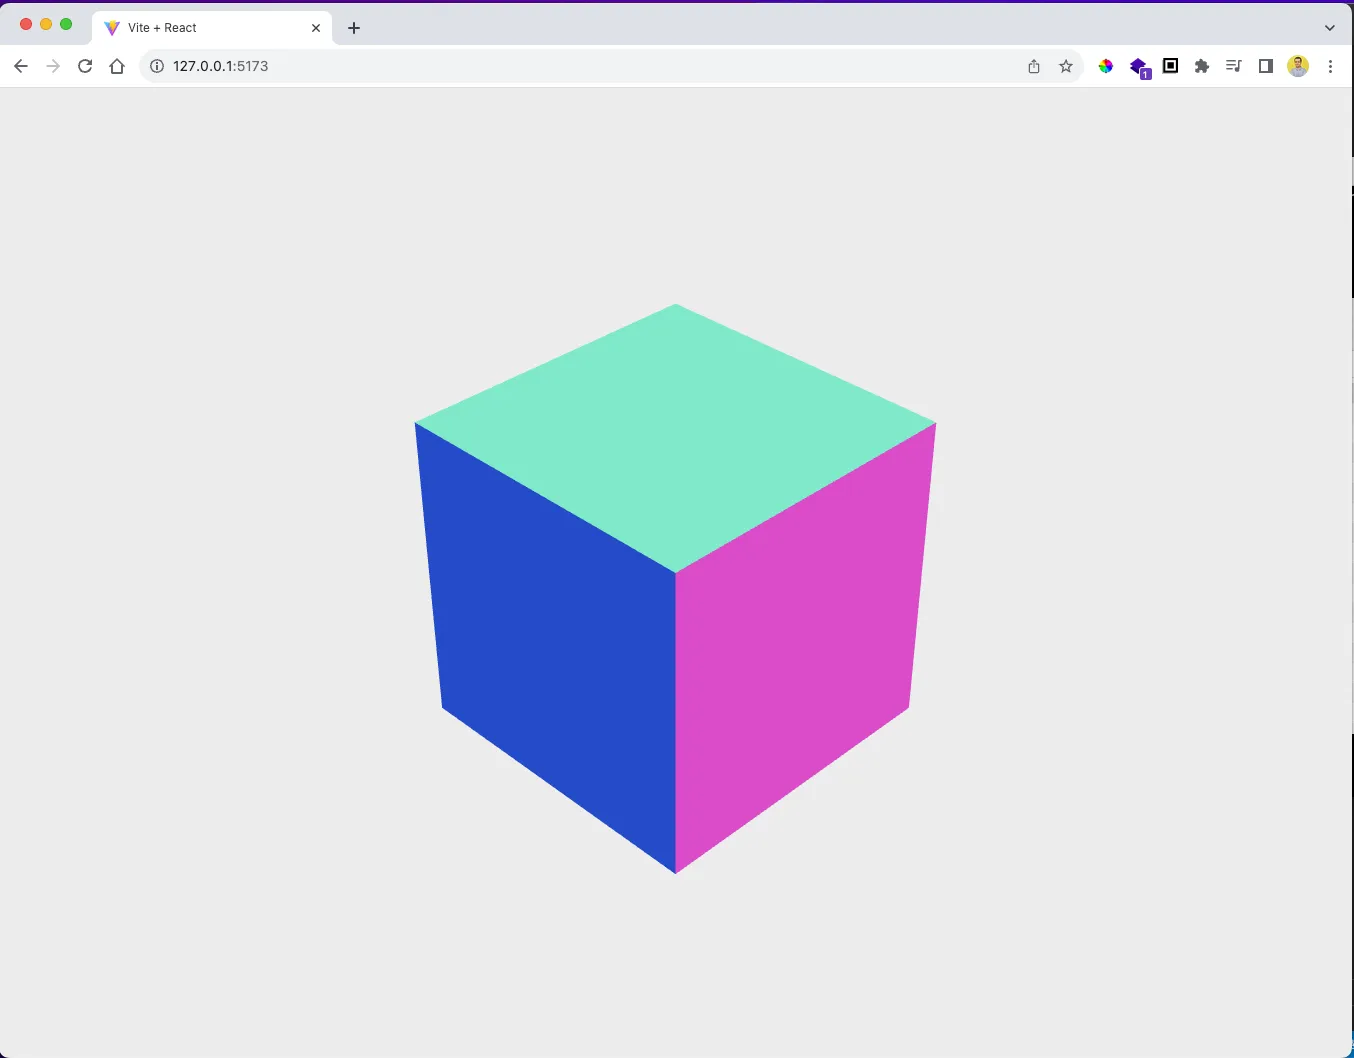Share this page using the share icon
Screen dimensions: 1354x1058
1034,66
